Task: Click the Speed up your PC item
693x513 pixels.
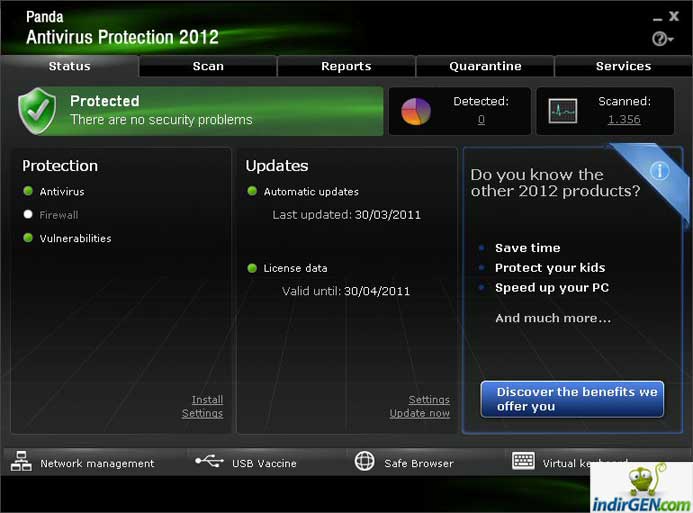Action: (552, 288)
